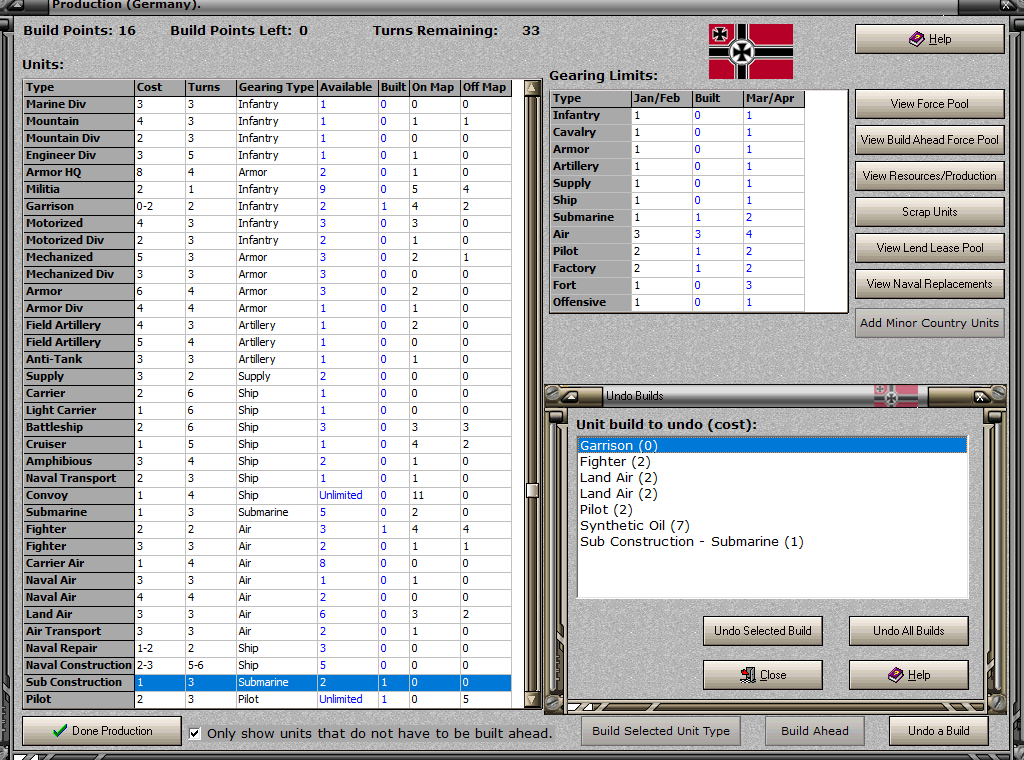
Task: Select the Light Carrier unit row
Action: (268, 410)
